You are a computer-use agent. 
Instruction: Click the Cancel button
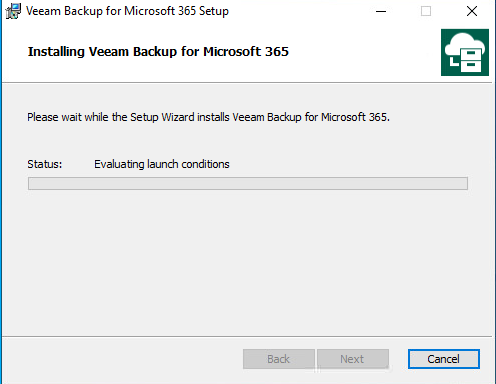(444, 359)
